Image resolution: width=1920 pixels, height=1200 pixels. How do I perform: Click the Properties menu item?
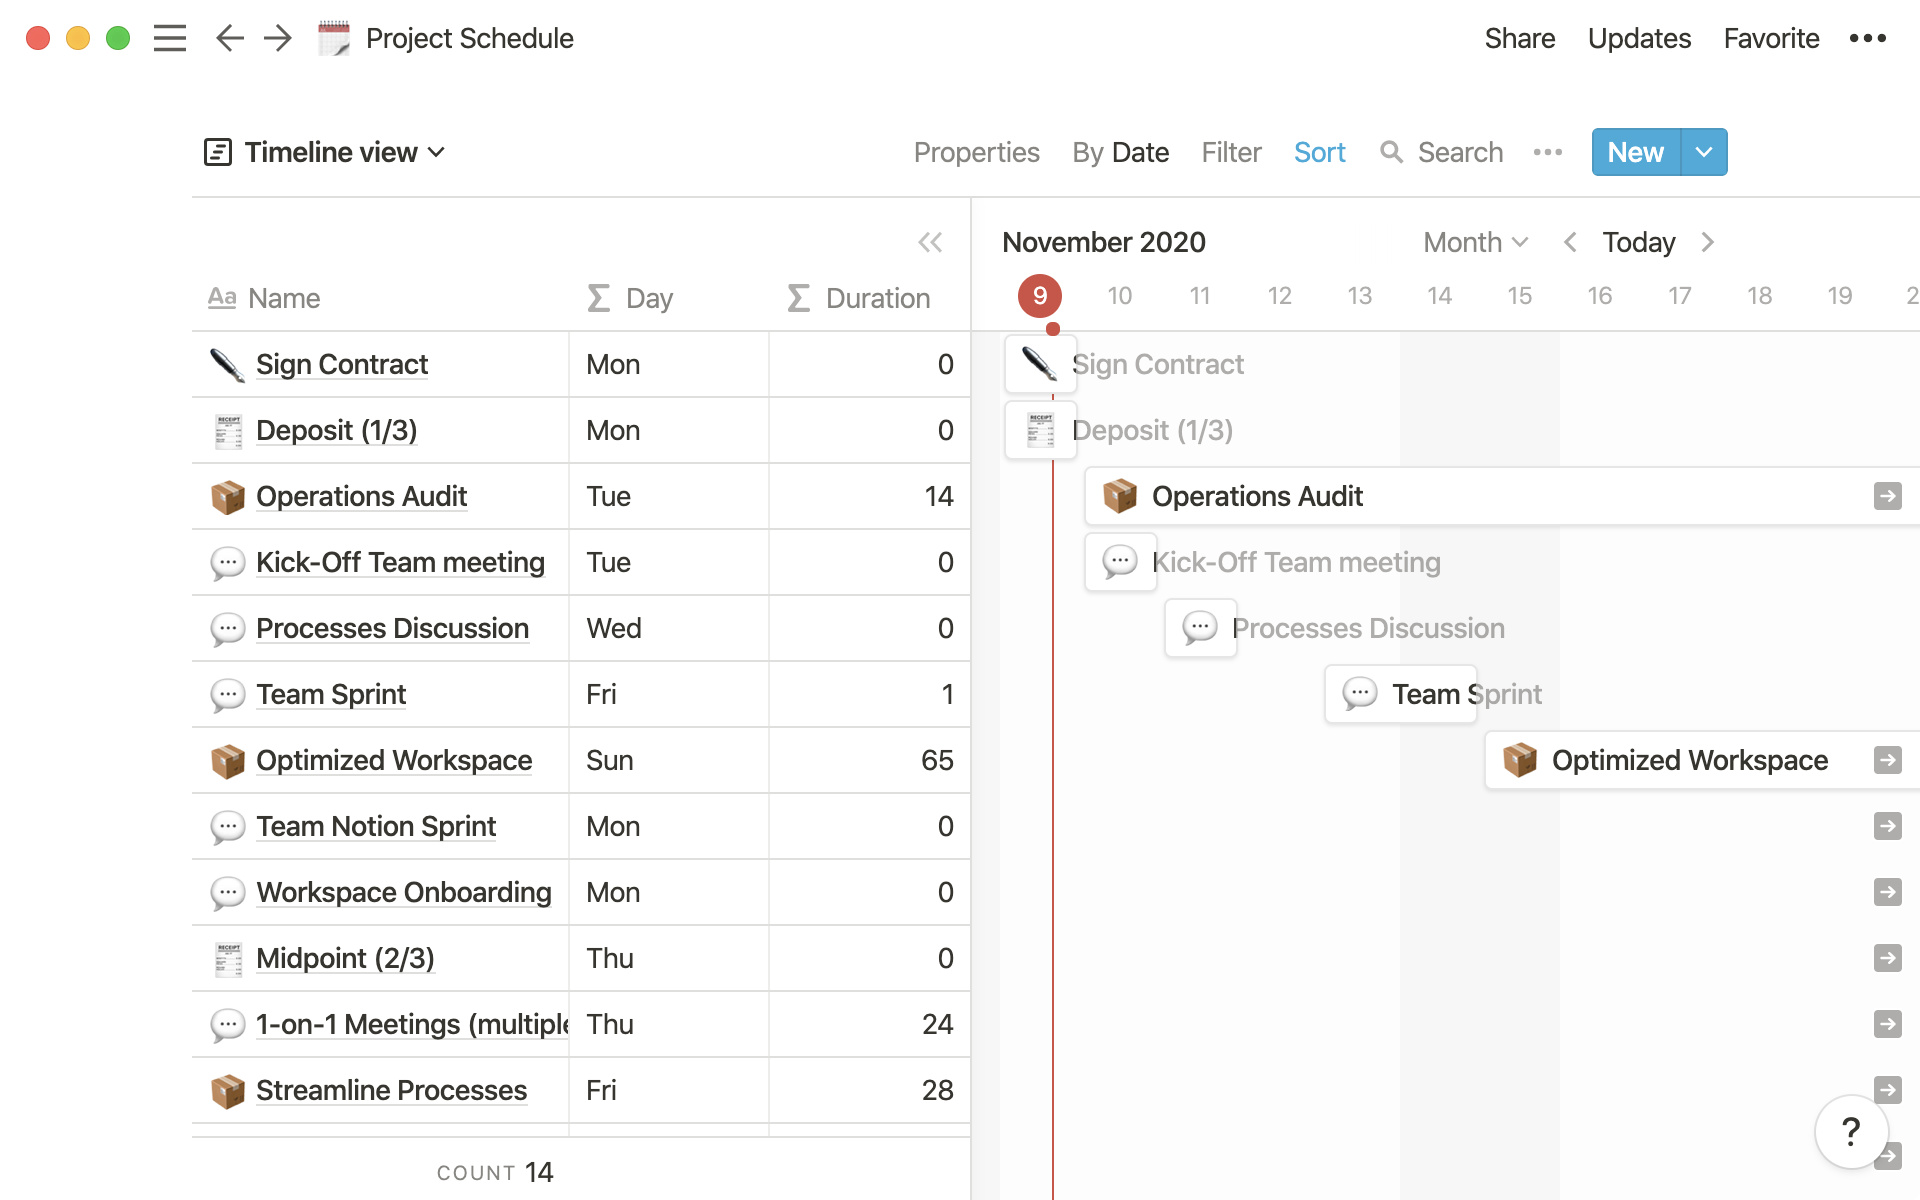pyautogui.click(x=976, y=152)
